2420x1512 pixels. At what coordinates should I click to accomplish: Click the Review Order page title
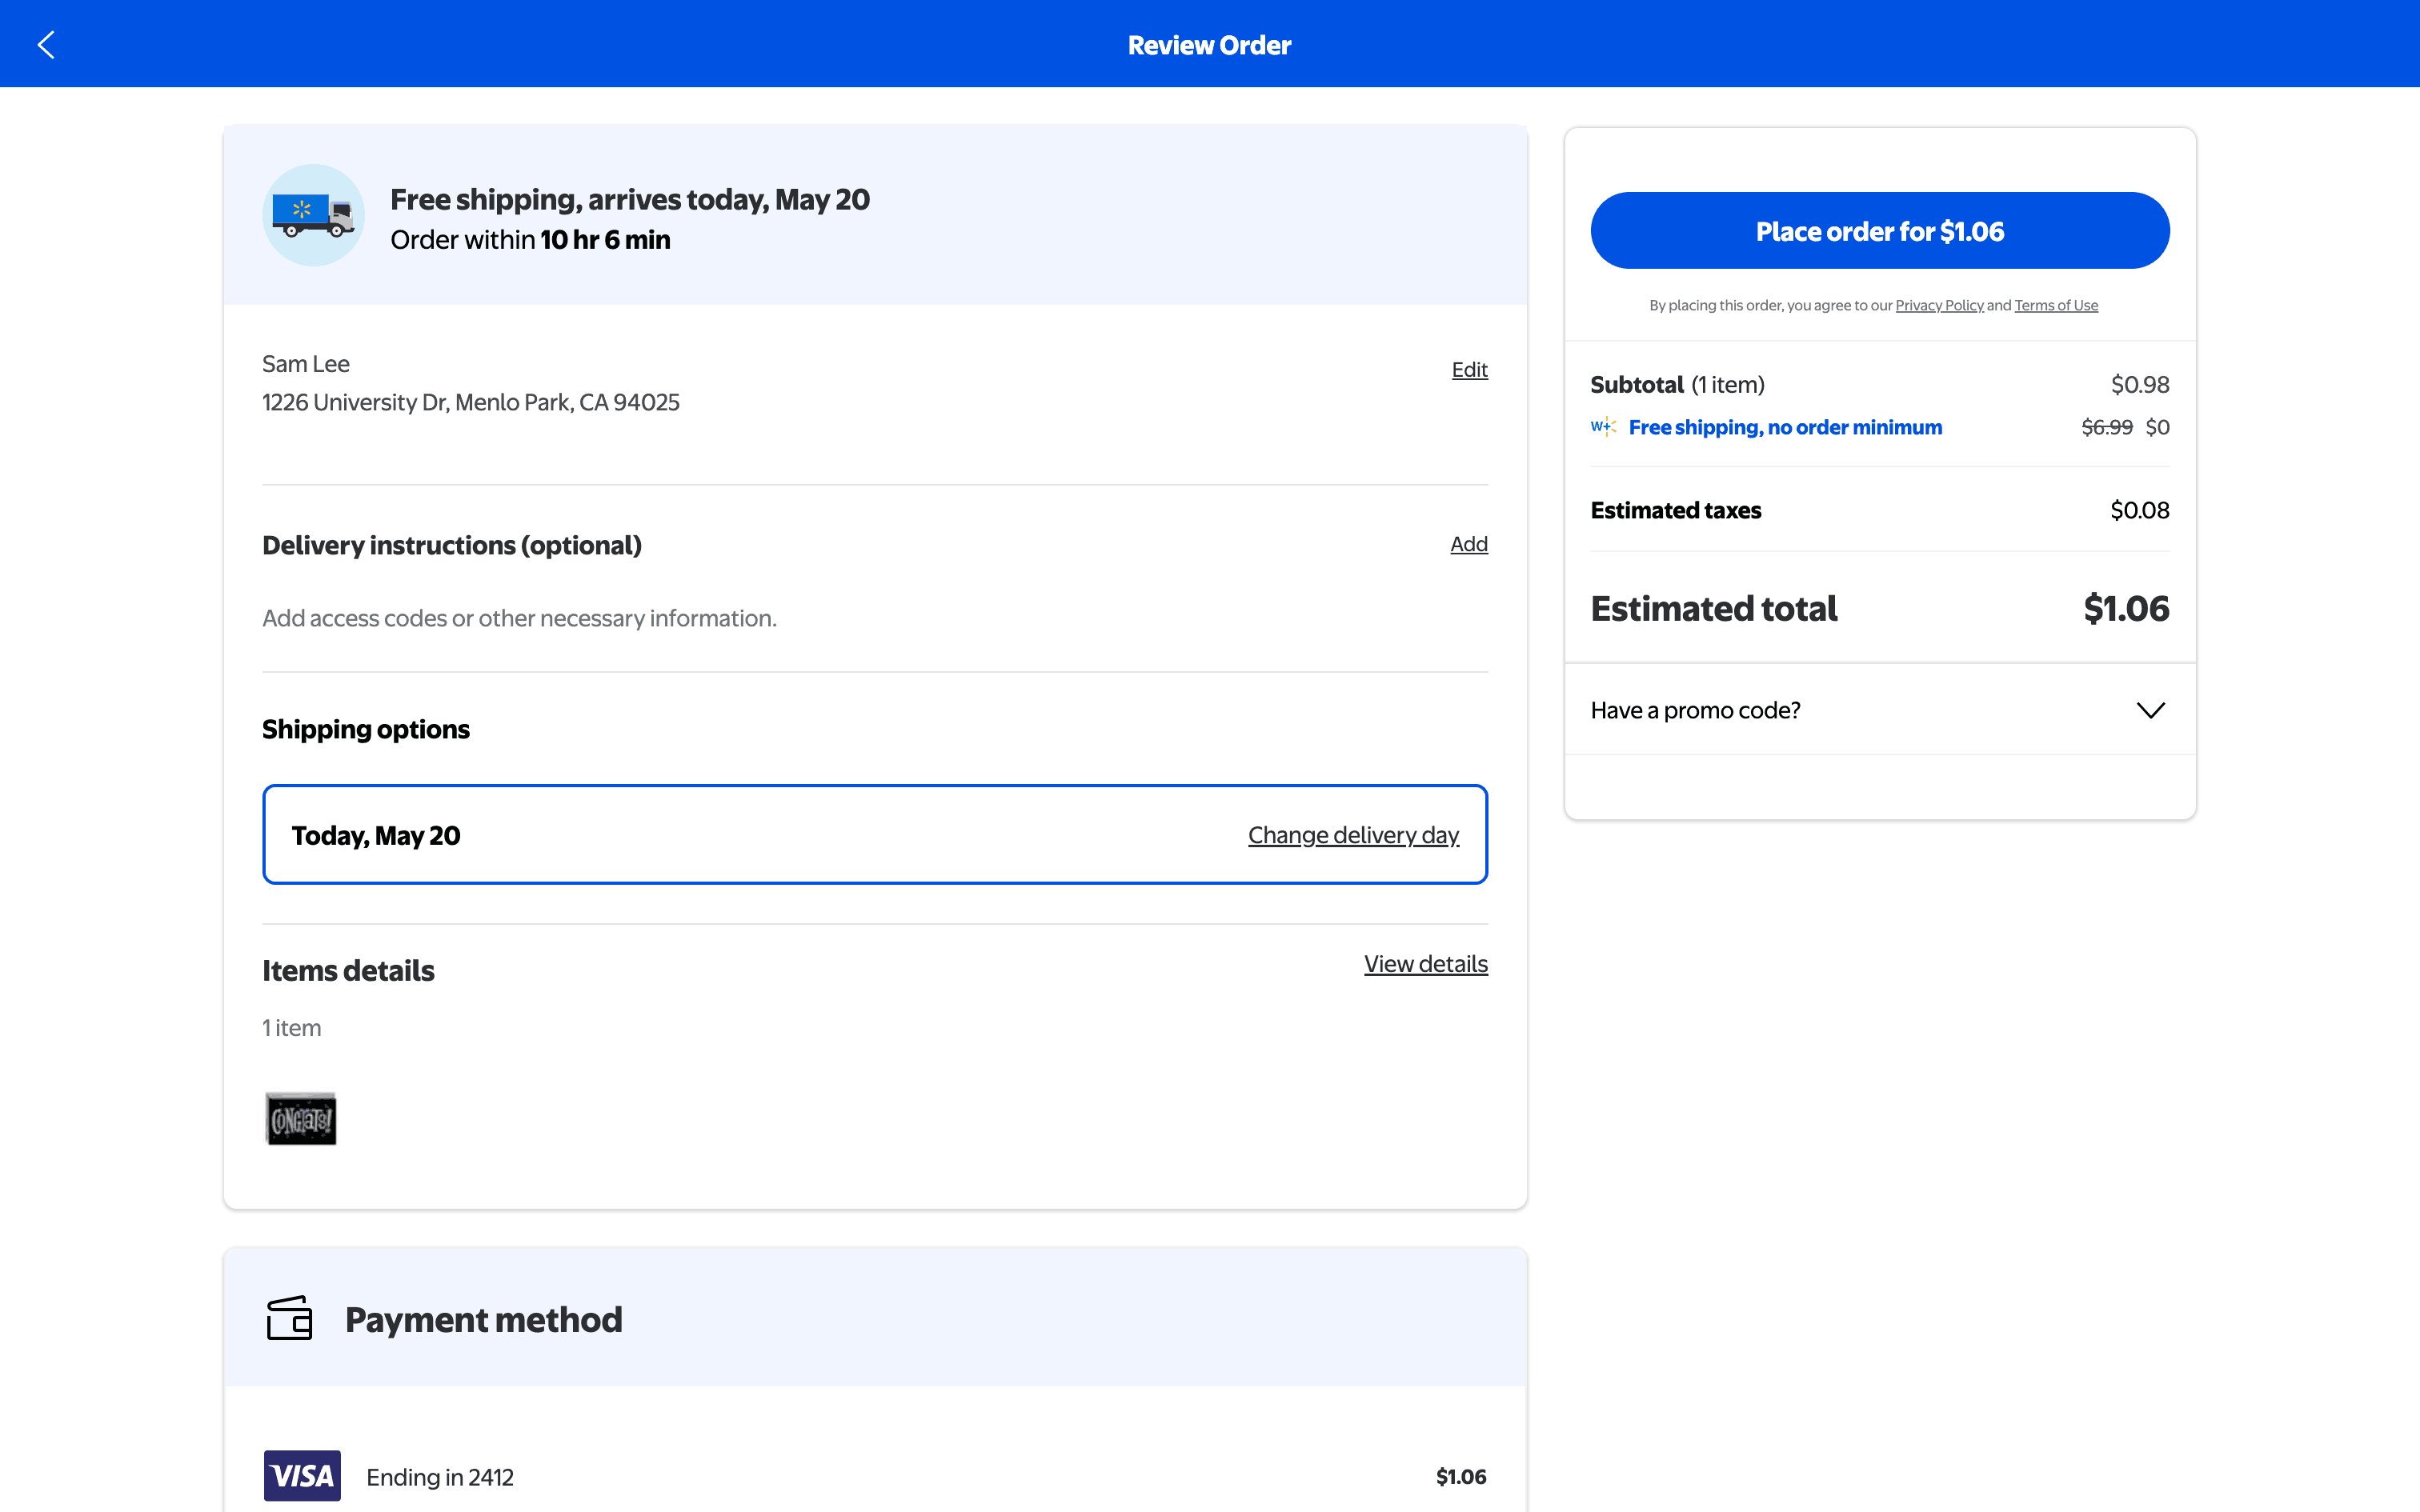[1209, 45]
